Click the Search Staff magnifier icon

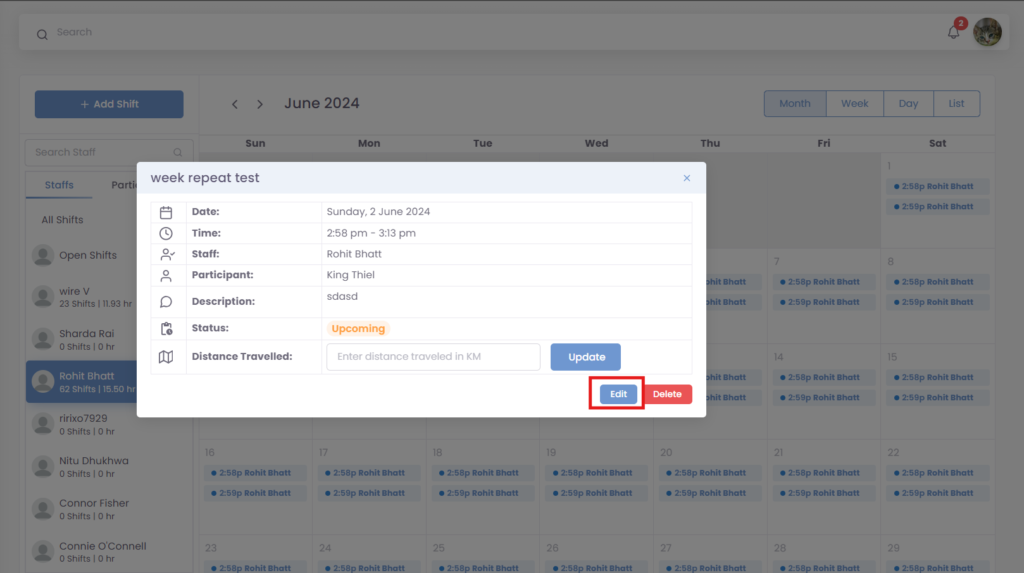coord(178,153)
